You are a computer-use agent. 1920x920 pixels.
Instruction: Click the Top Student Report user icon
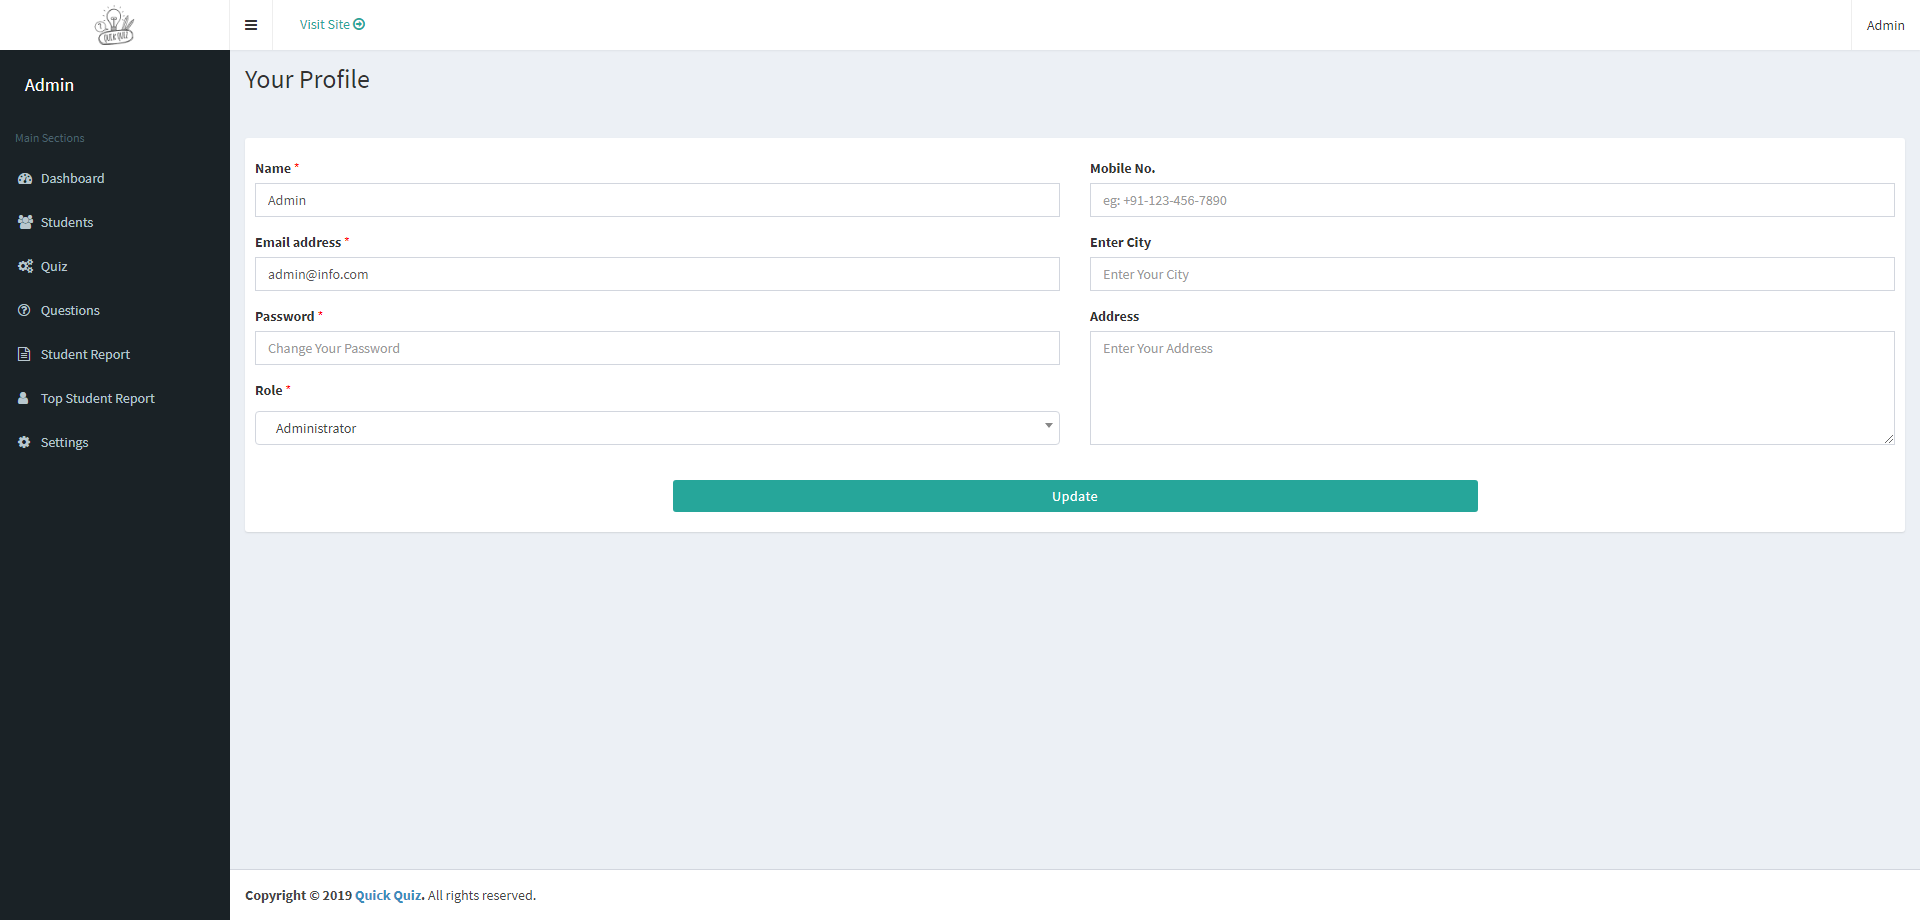[24, 398]
